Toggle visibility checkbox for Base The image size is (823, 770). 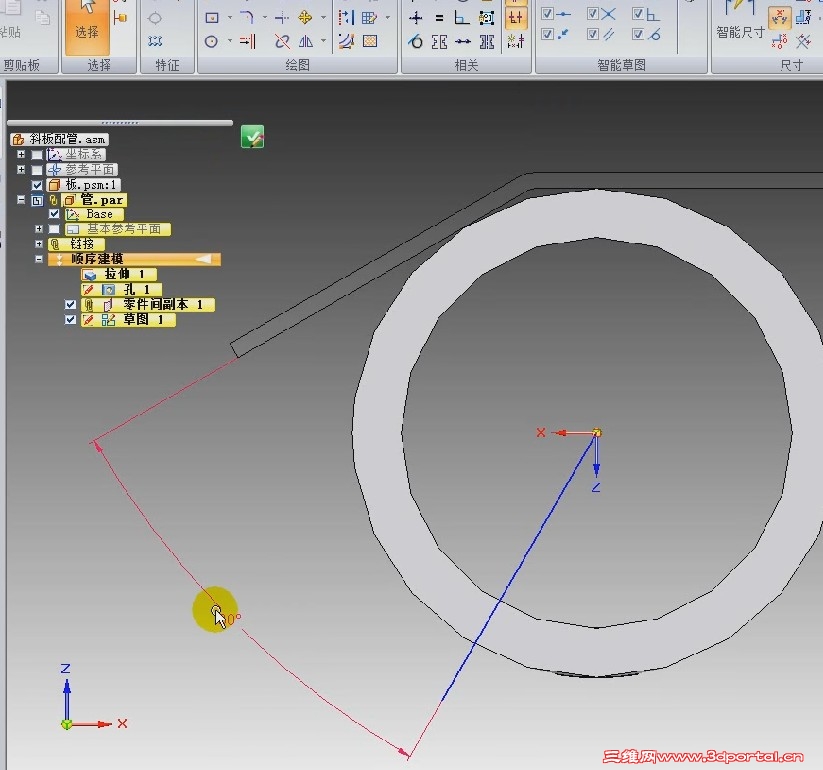click(x=54, y=214)
